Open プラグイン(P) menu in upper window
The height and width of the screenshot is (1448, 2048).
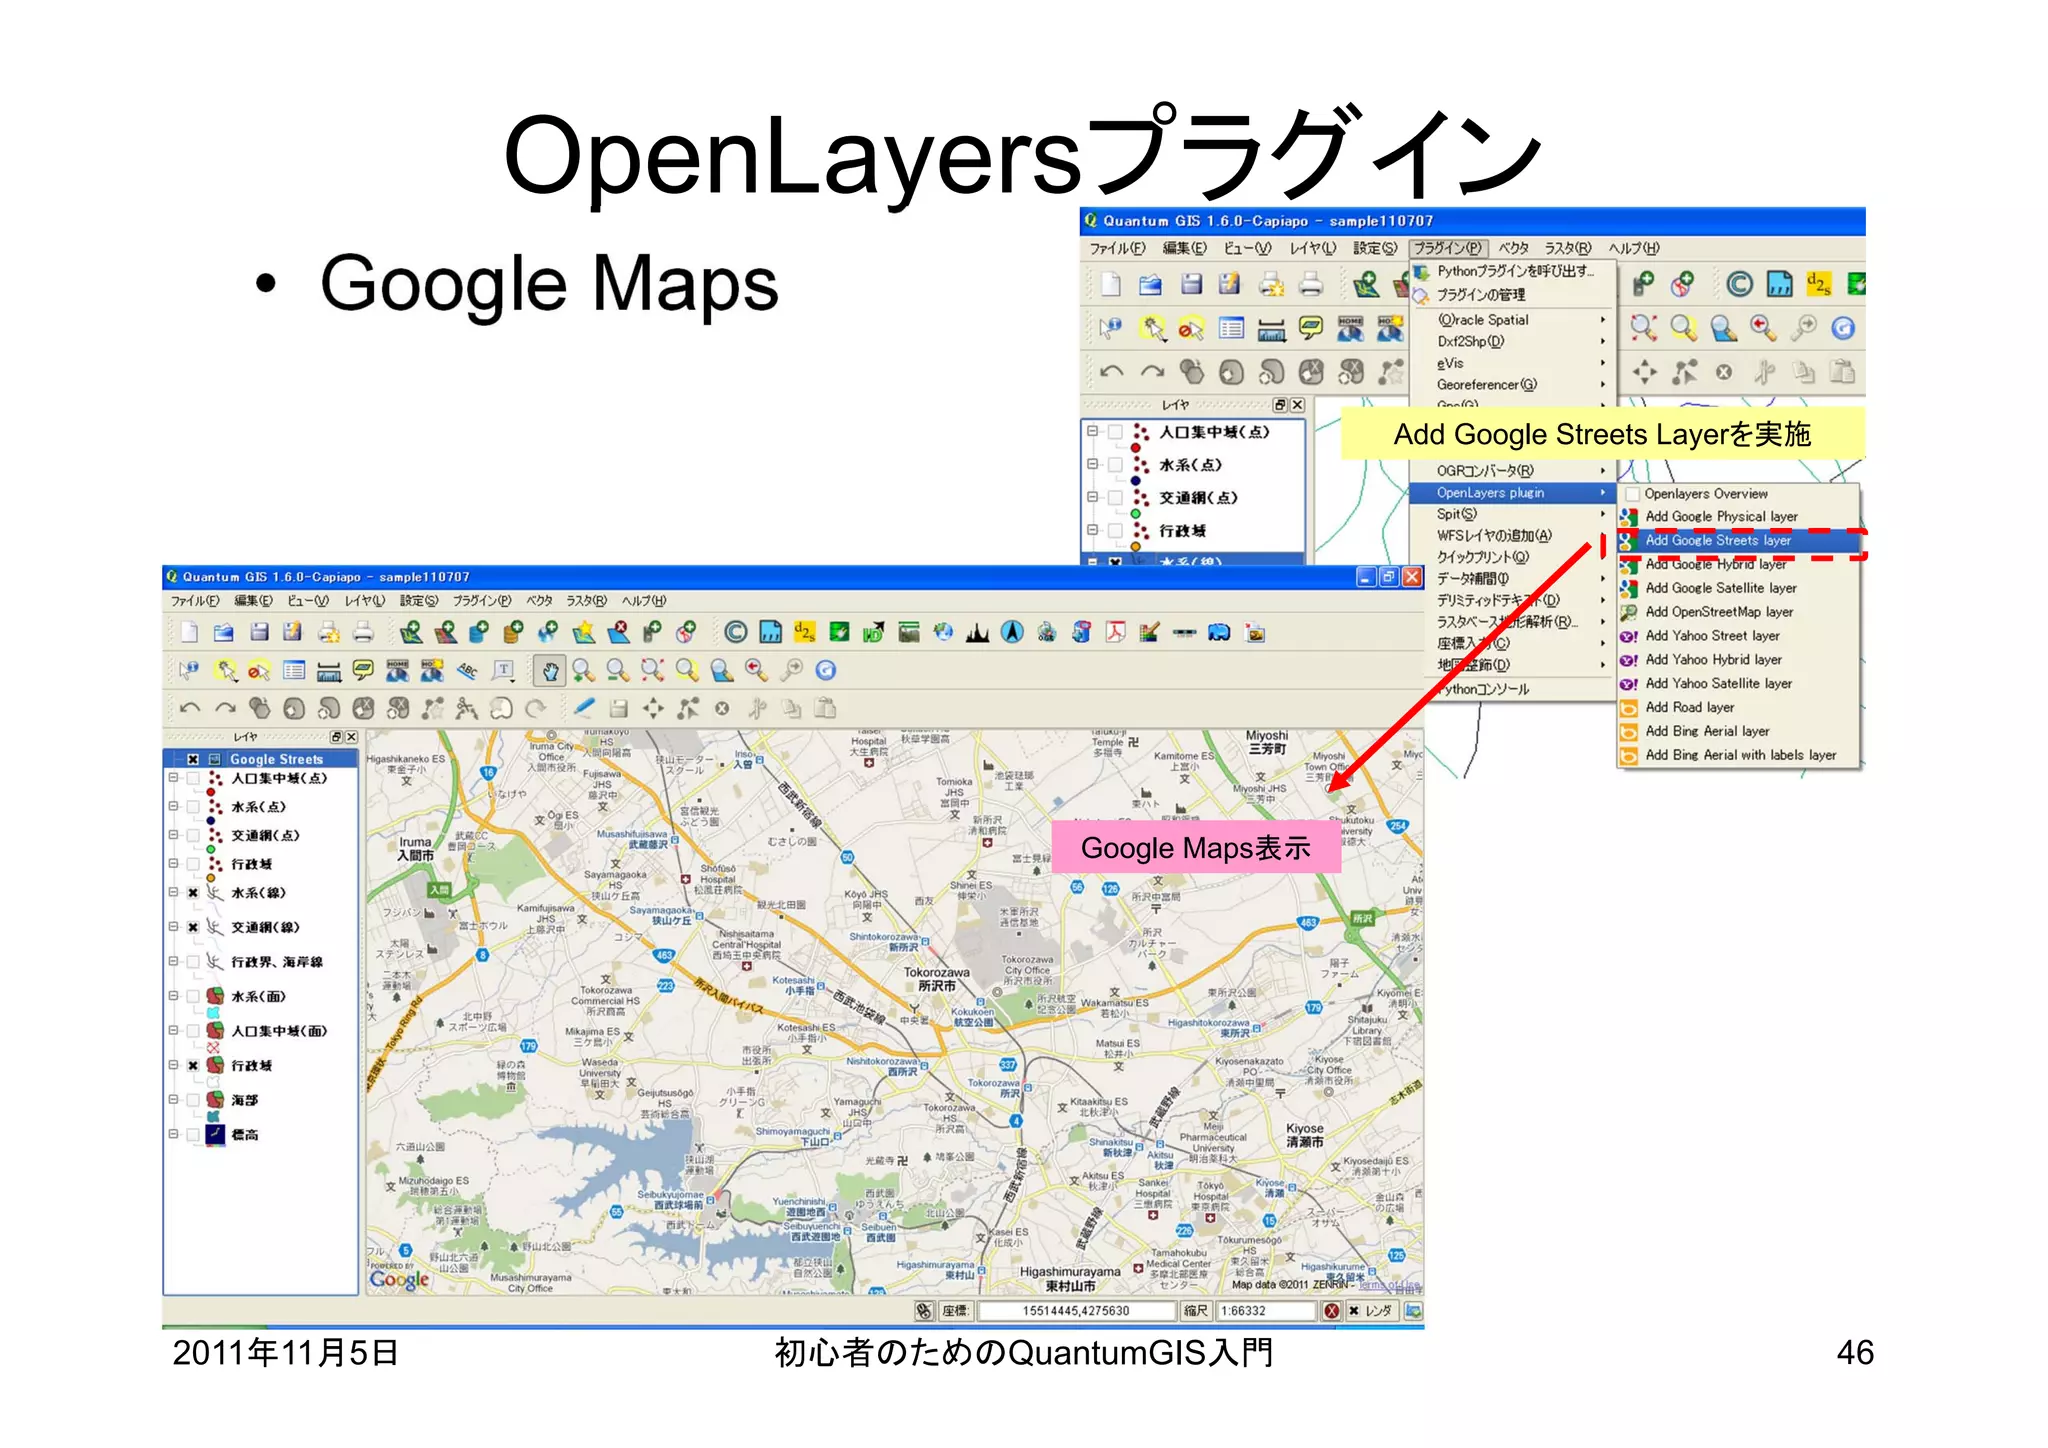pos(1448,248)
